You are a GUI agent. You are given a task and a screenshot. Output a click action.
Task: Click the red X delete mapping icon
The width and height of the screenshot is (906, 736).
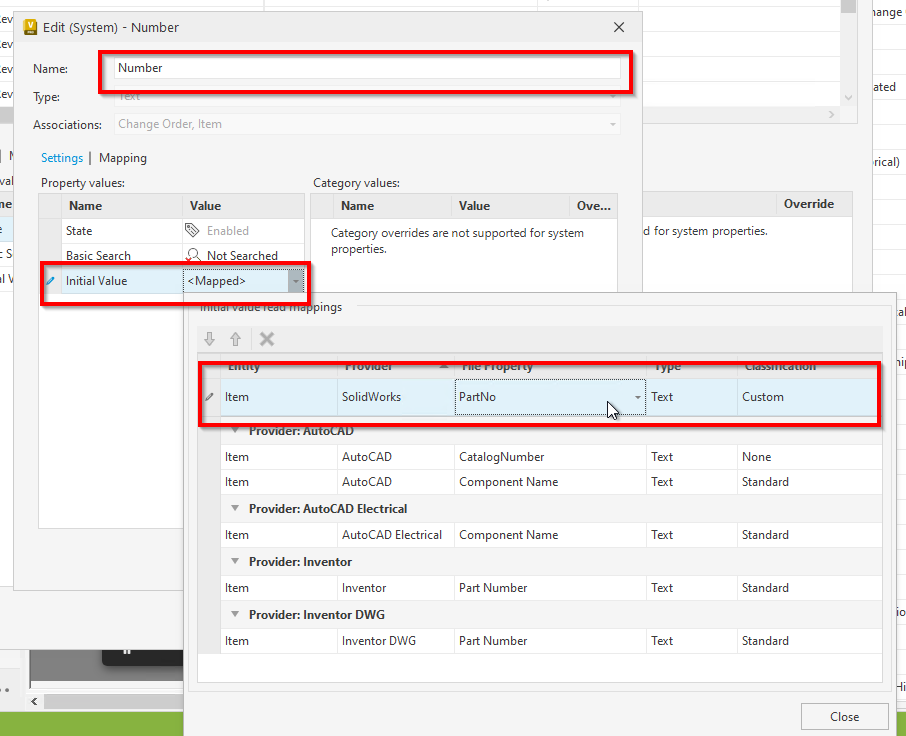pyautogui.click(x=266, y=340)
